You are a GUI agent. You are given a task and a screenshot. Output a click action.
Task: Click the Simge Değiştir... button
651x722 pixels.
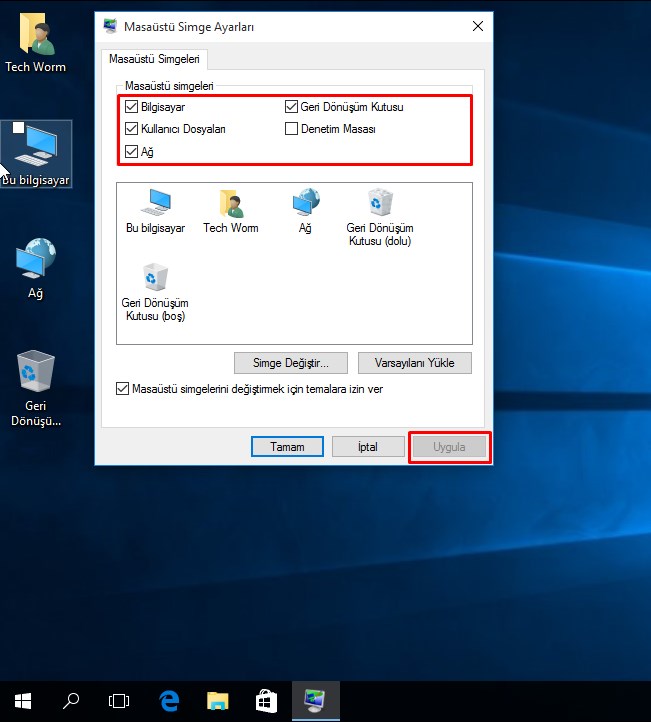(291, 362)
